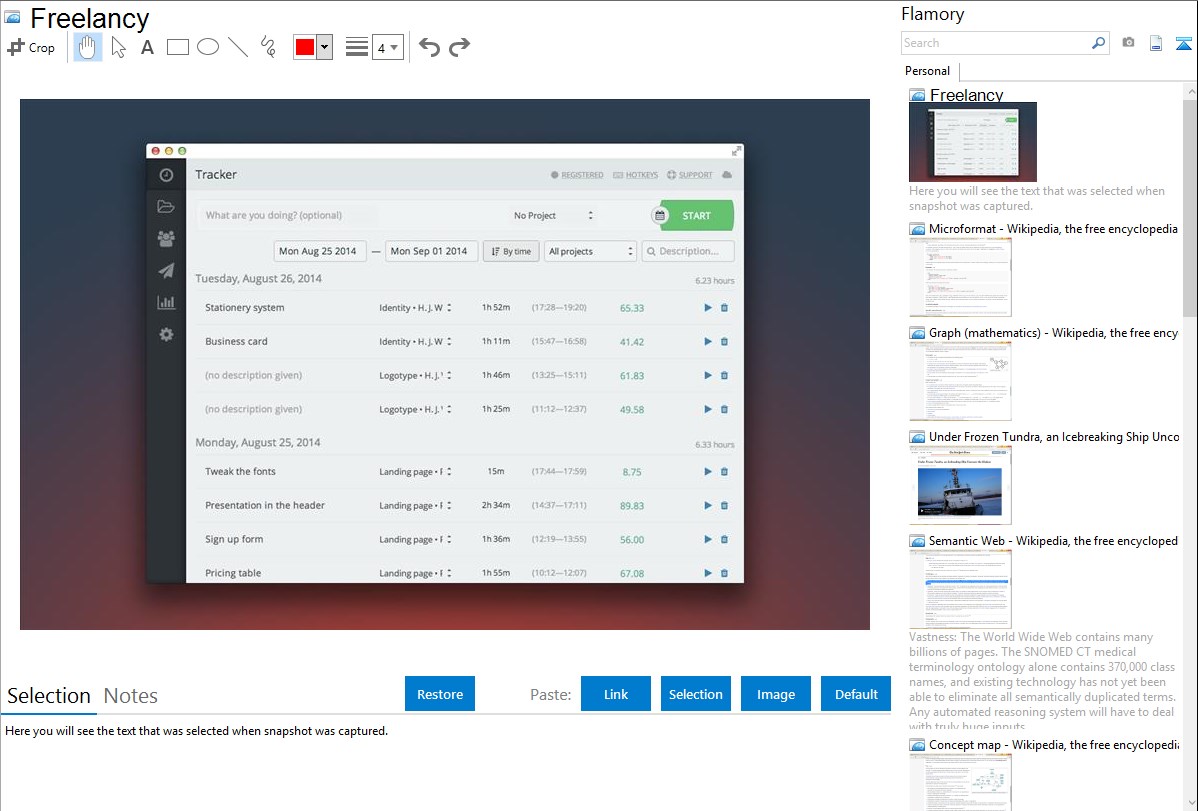Click the red color swatch

305,47
